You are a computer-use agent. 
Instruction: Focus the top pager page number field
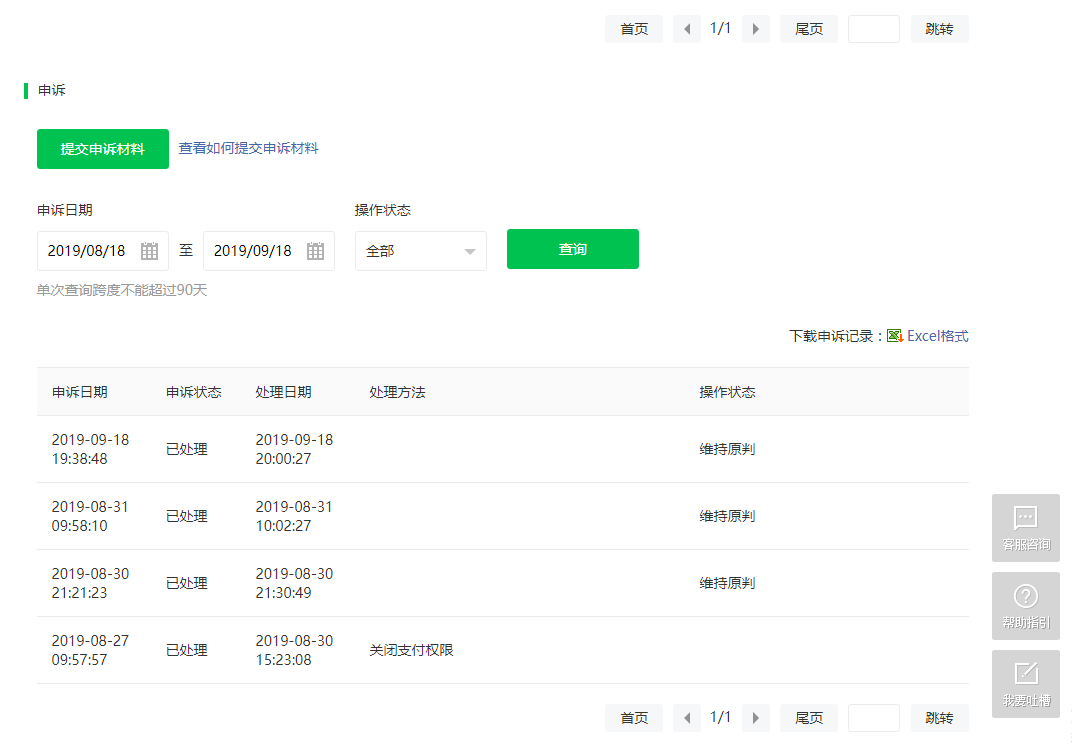pos(874,29)
